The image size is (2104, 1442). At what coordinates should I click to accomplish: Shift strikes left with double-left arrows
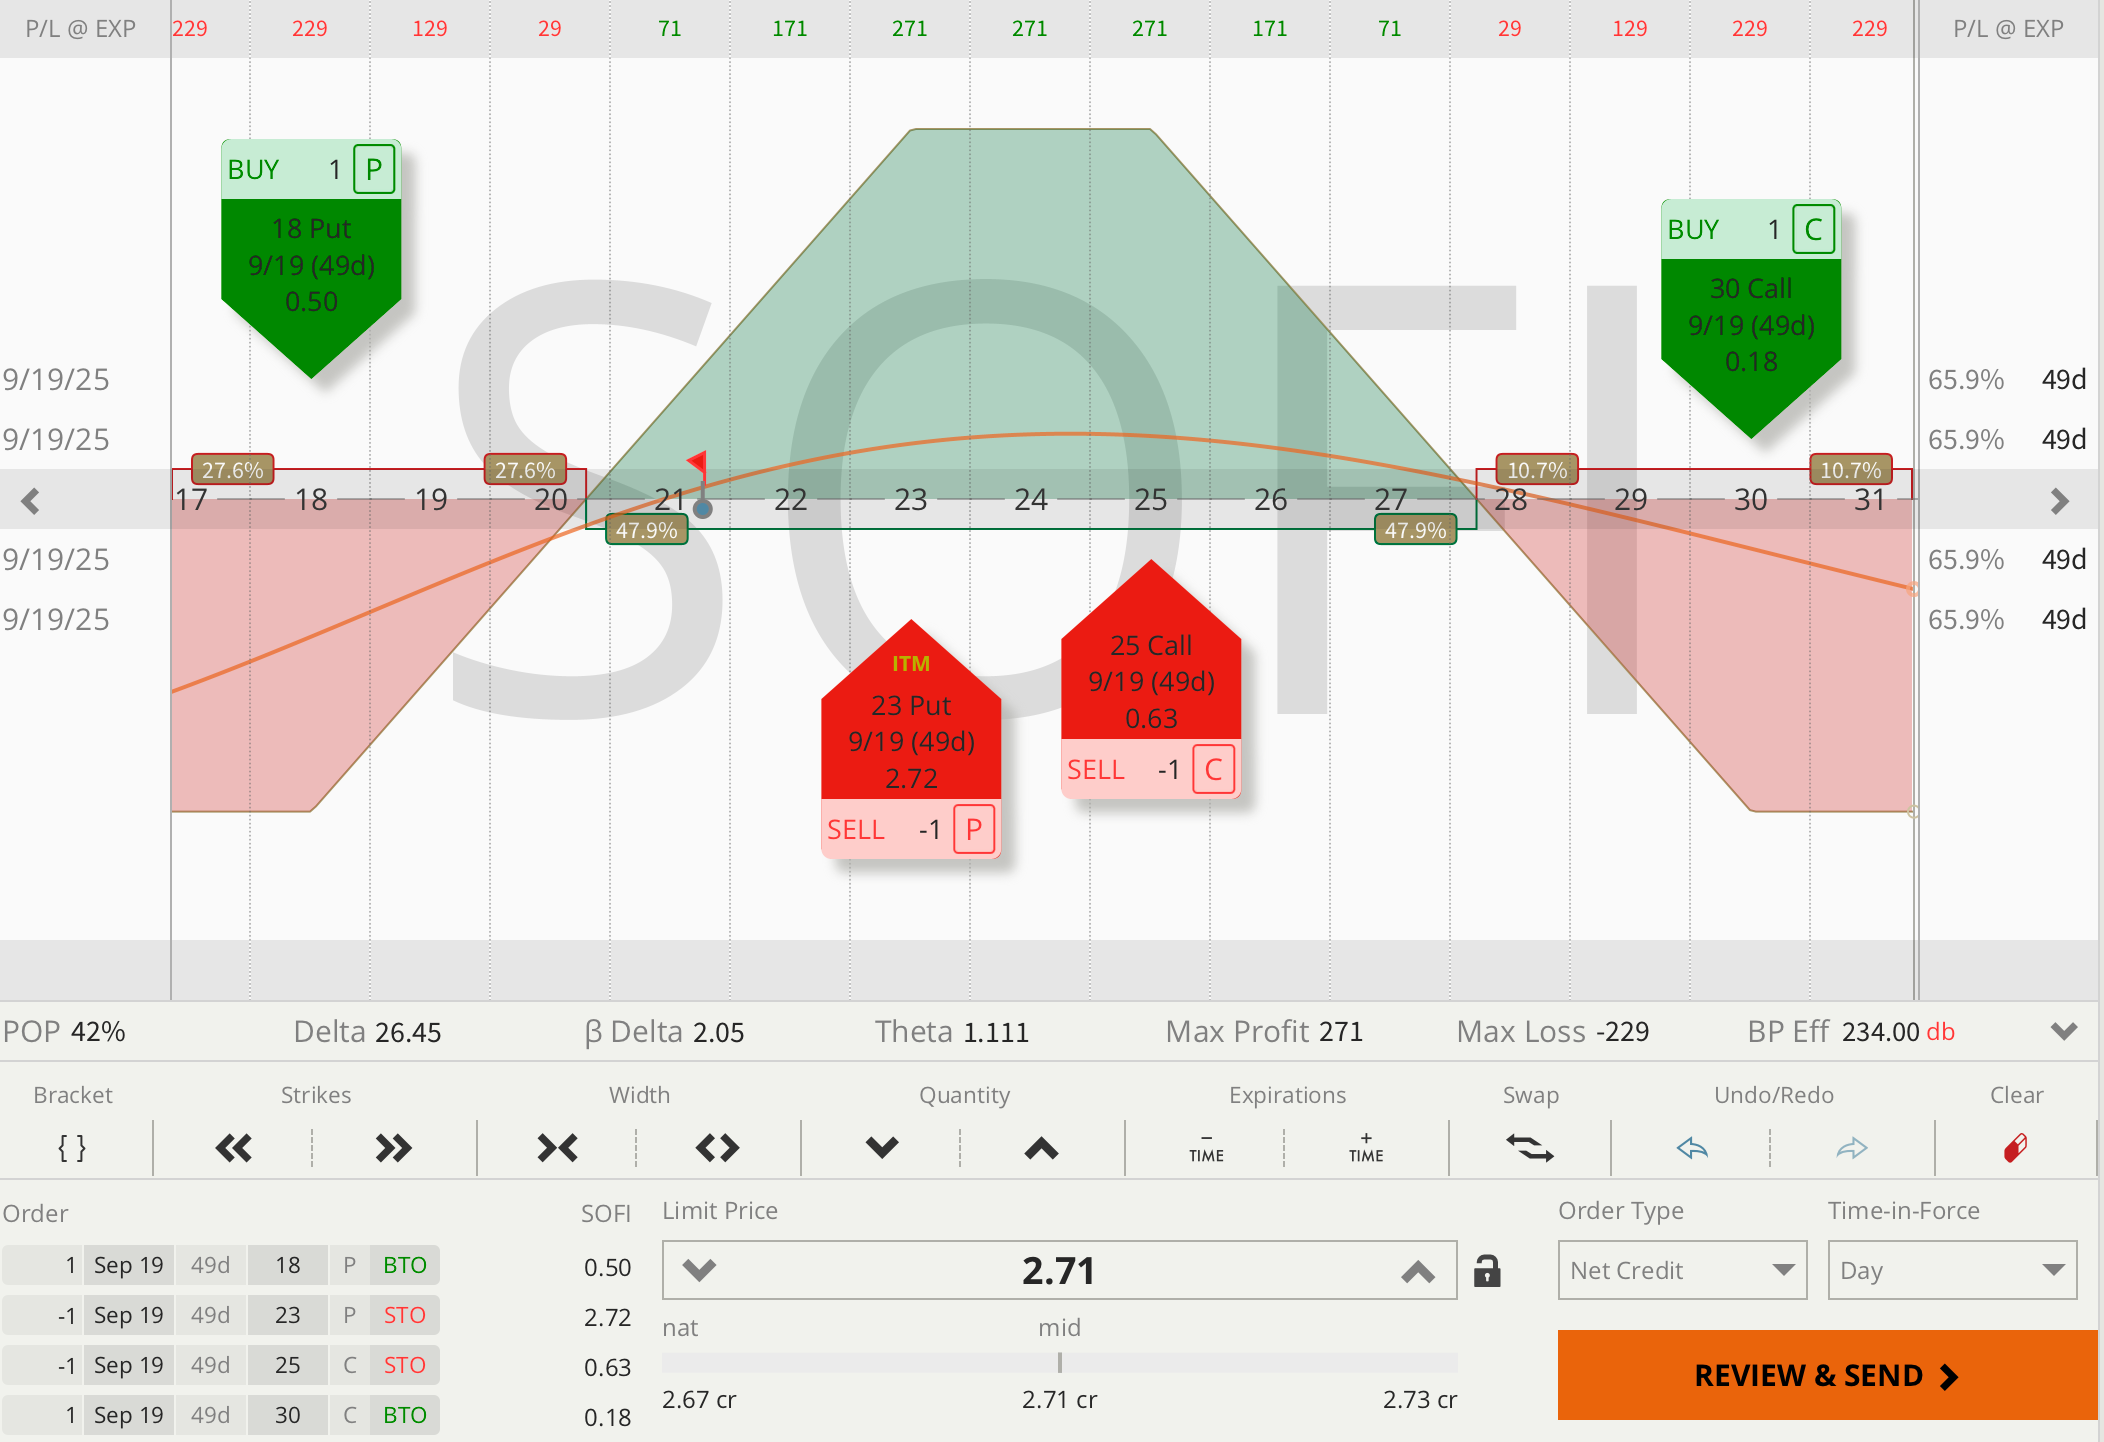tap(233, 1147)
